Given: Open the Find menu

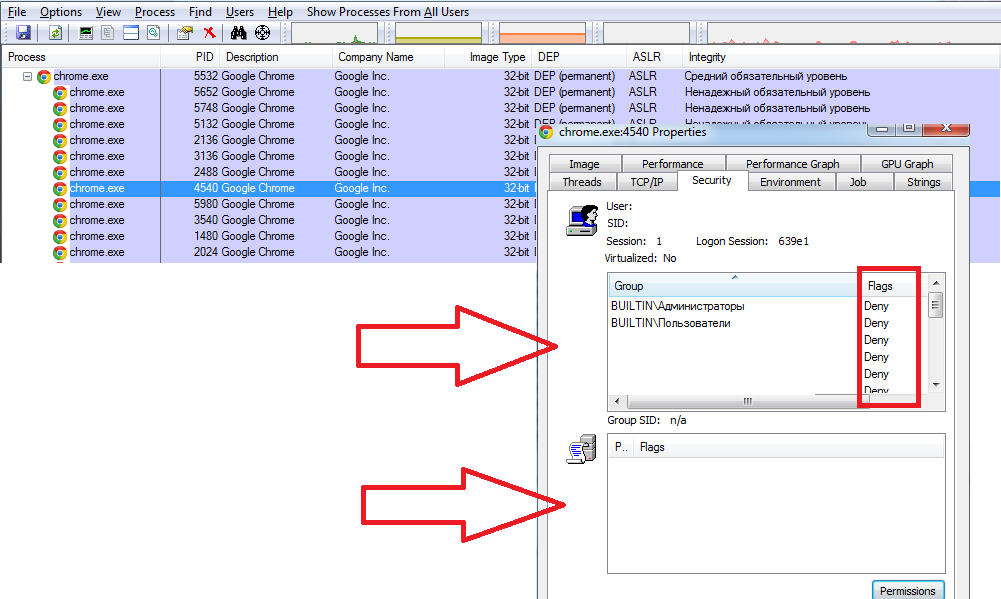Looking at the screenshot, I should 200,11.
